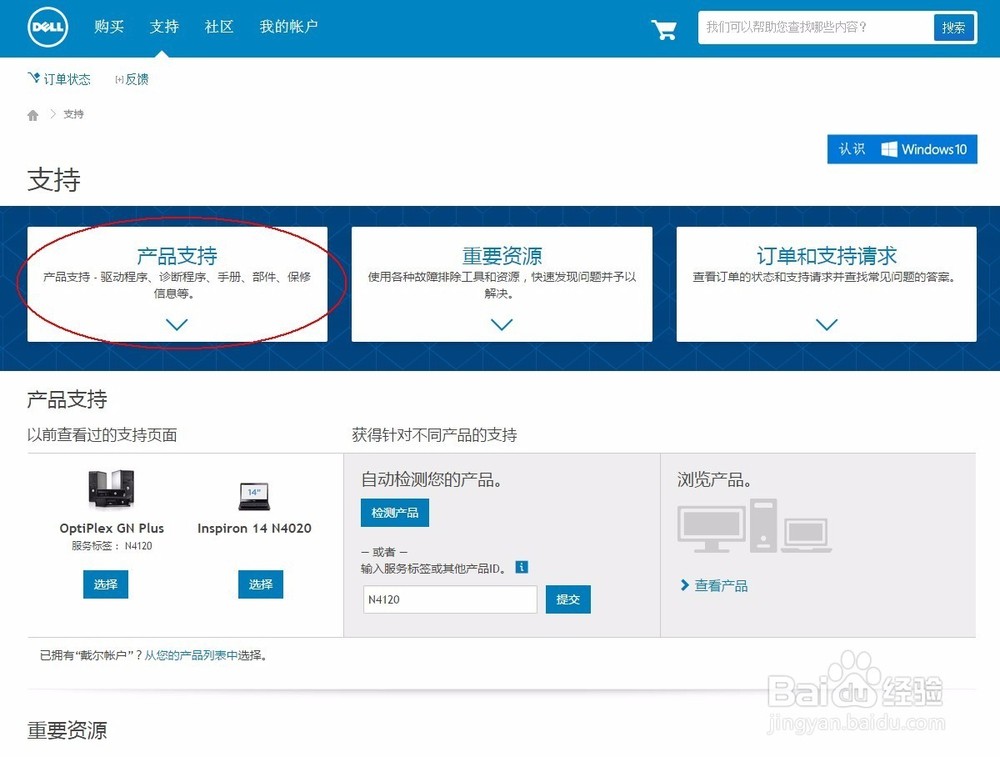Viewport: 1000px width, 757px height.
Task: Click the home breadcrumb icon
Action: (x=33, y=115)
